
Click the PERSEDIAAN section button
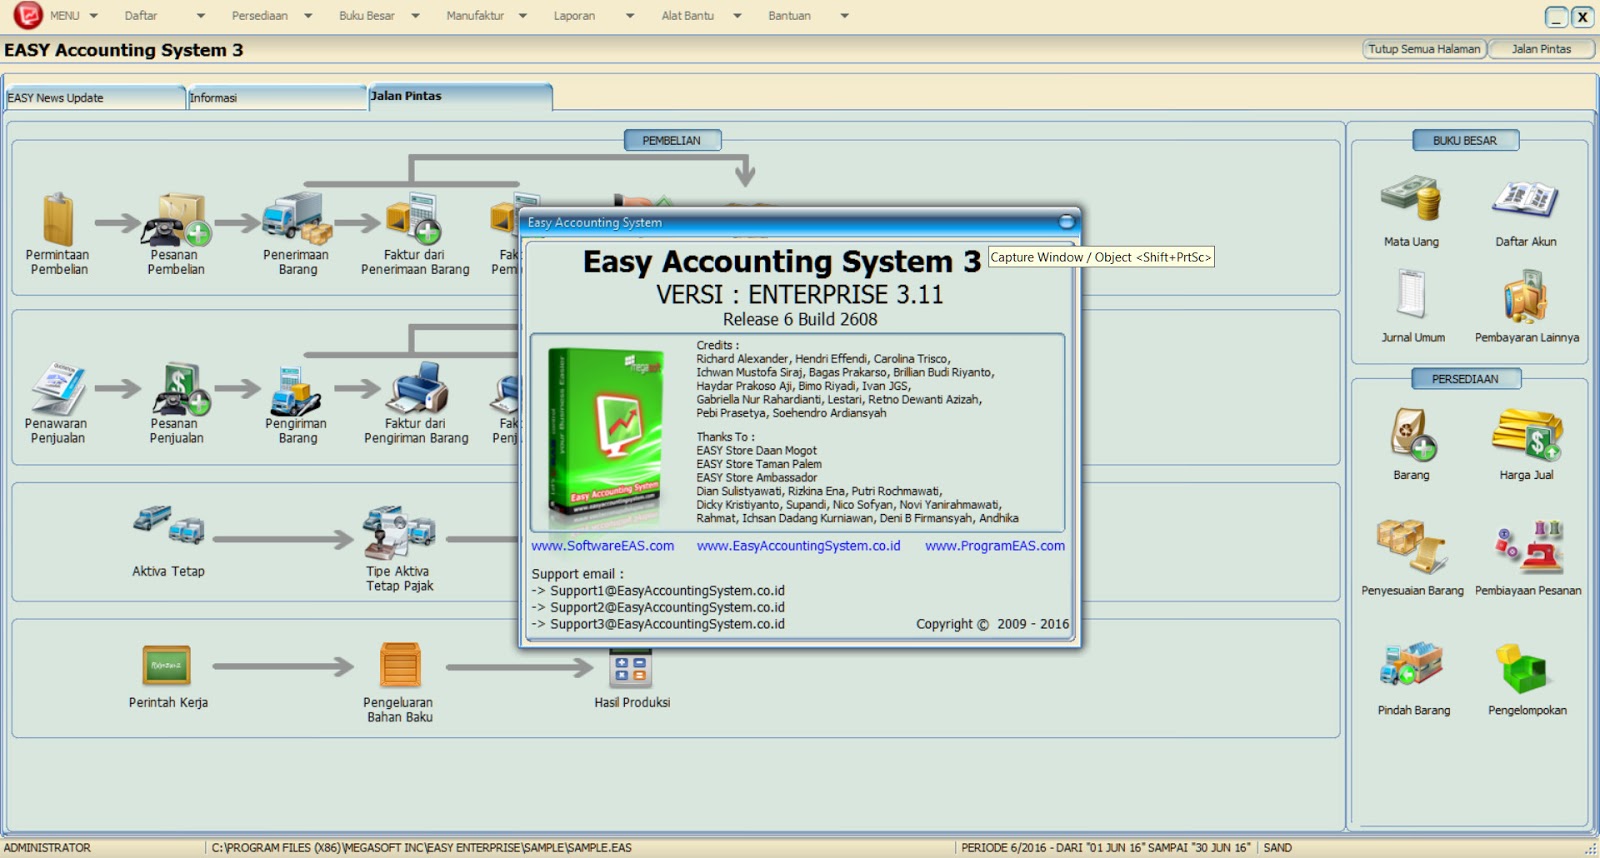(x=1466, y=379)
